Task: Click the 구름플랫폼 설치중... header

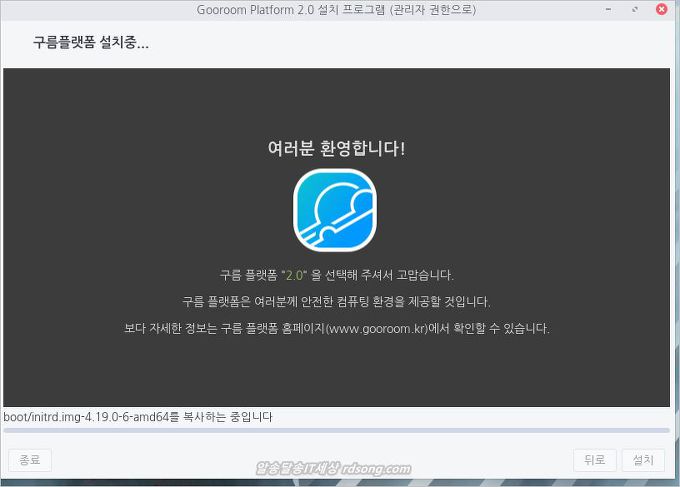Action: [91, 42]
